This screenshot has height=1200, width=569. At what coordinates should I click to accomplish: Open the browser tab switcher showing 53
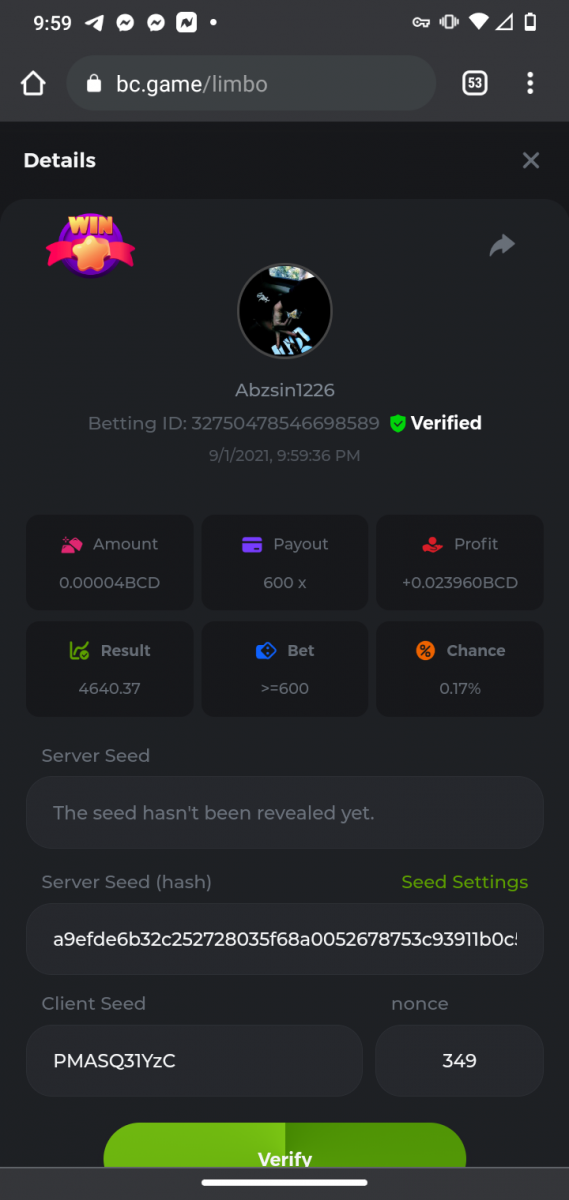click(475, 84)
